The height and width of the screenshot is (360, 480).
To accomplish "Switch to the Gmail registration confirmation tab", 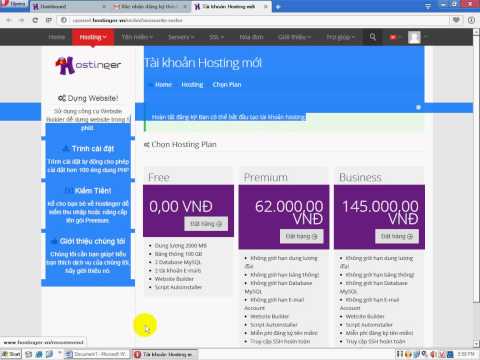I will [x=151, y=6].
